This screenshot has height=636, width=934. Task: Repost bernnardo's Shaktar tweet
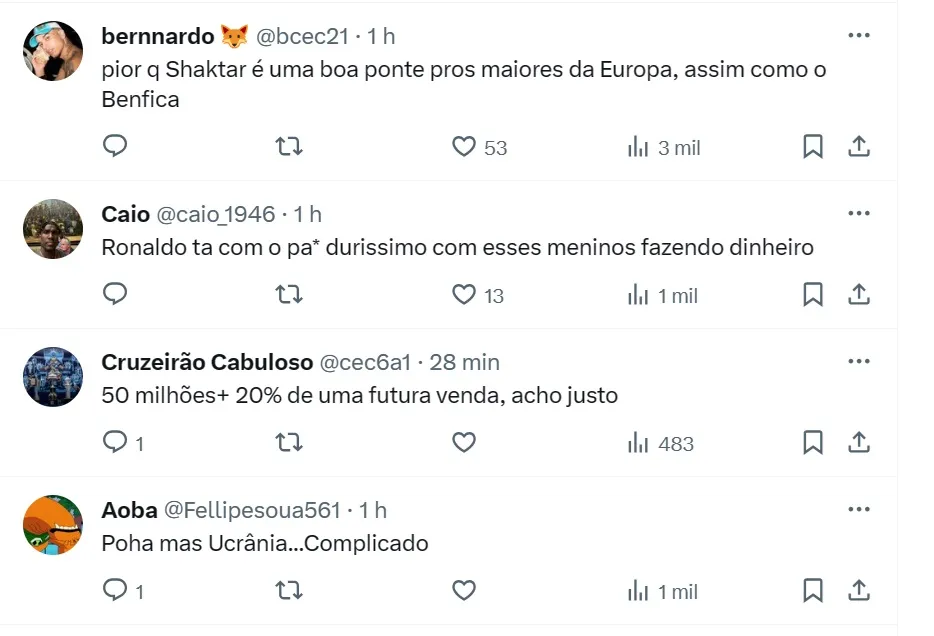pyautogui.click(x=289, y=147)
